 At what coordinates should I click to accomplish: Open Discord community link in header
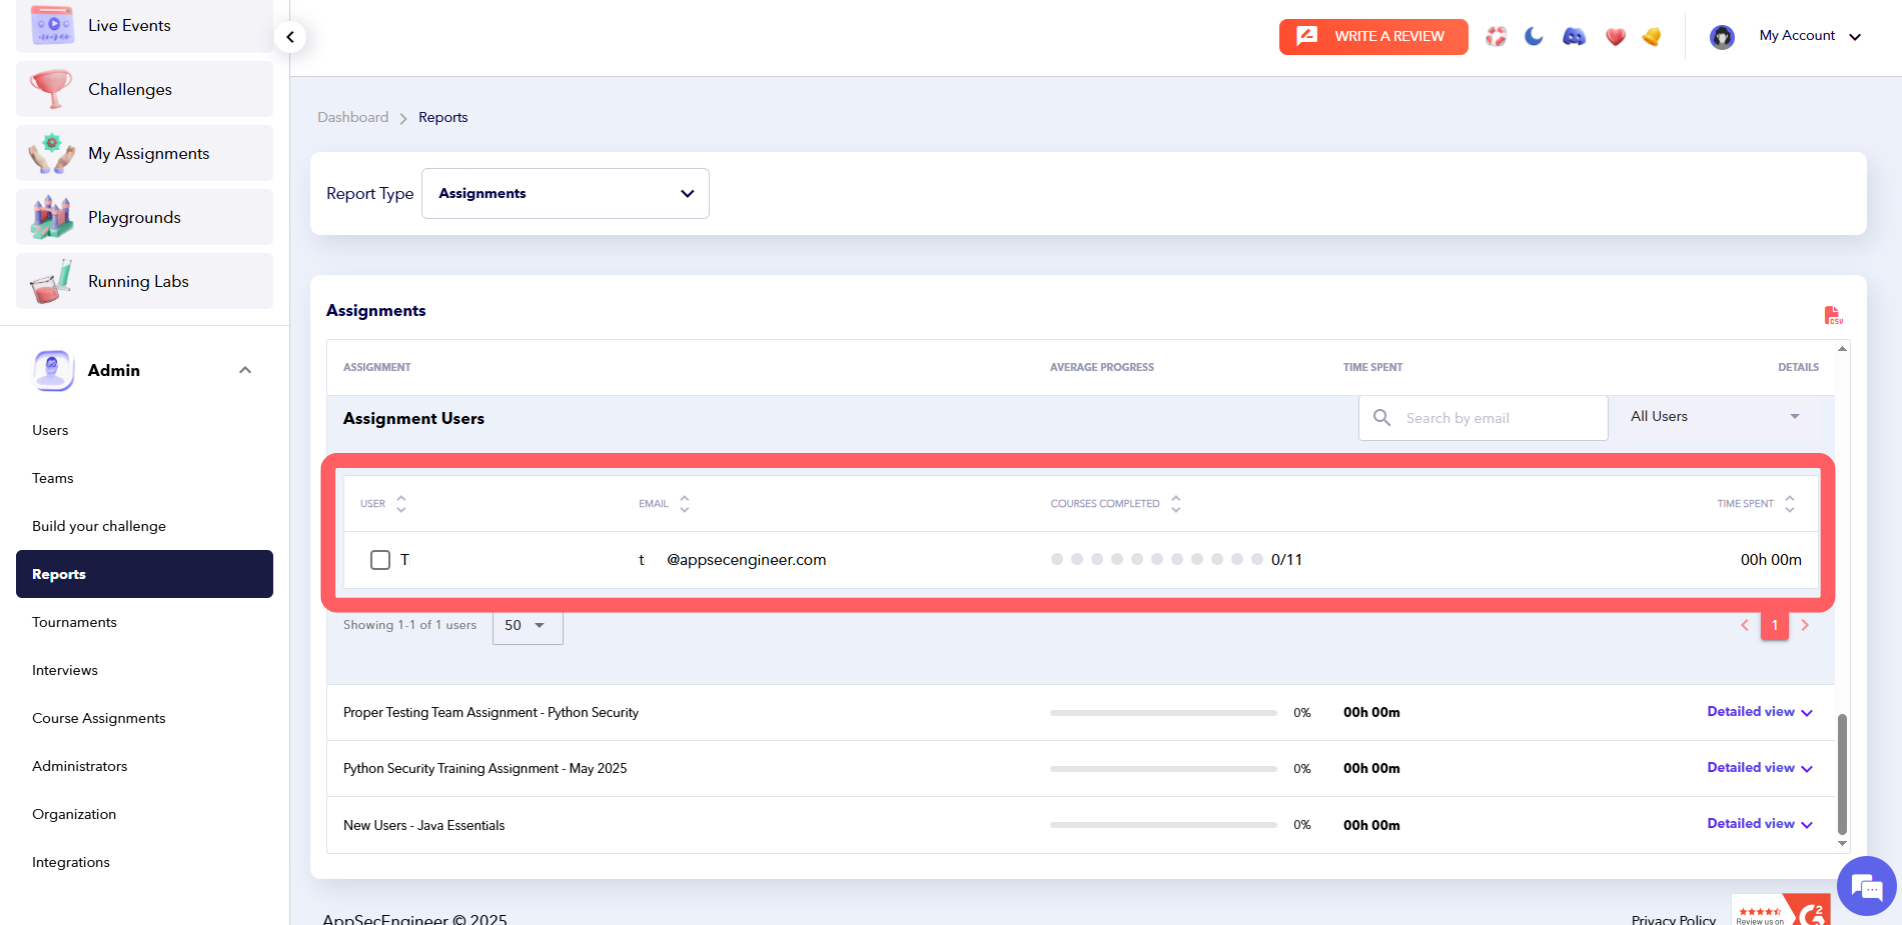[1573, 36]
